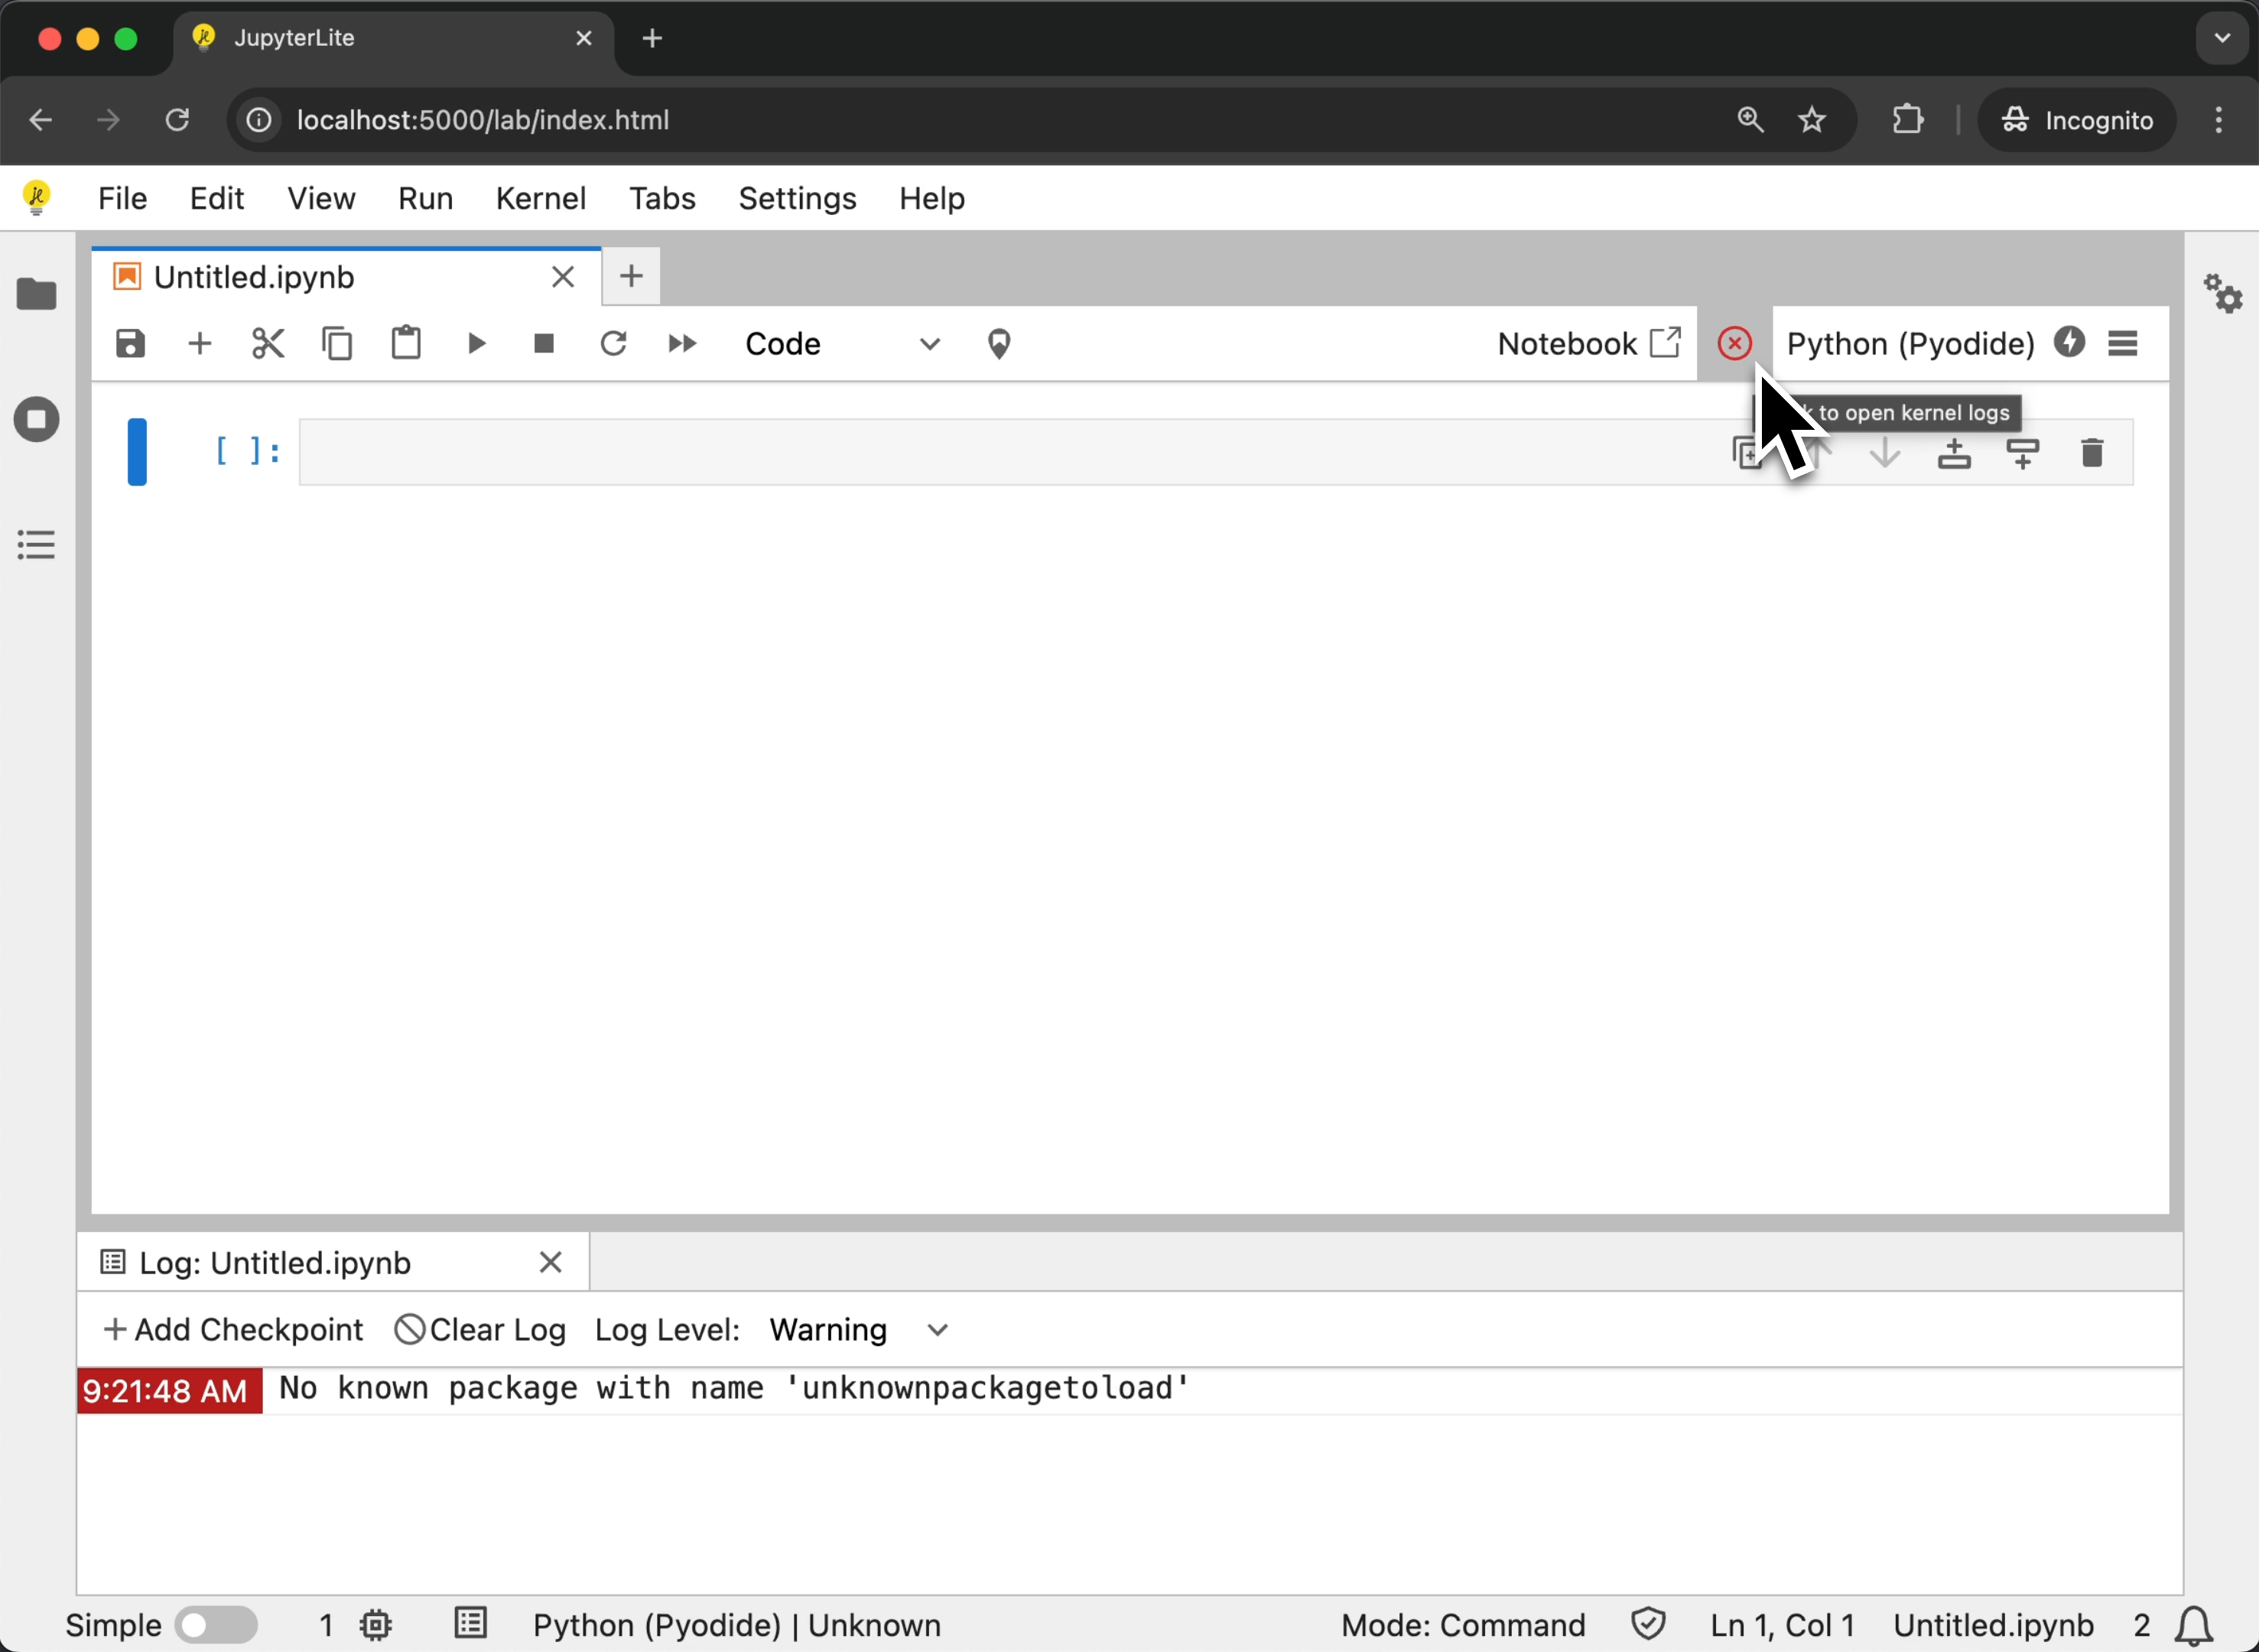The height and width of the screenshot is (1652, 2259).
Task: Paste cells from clipboard
Action: click(406, 343)
